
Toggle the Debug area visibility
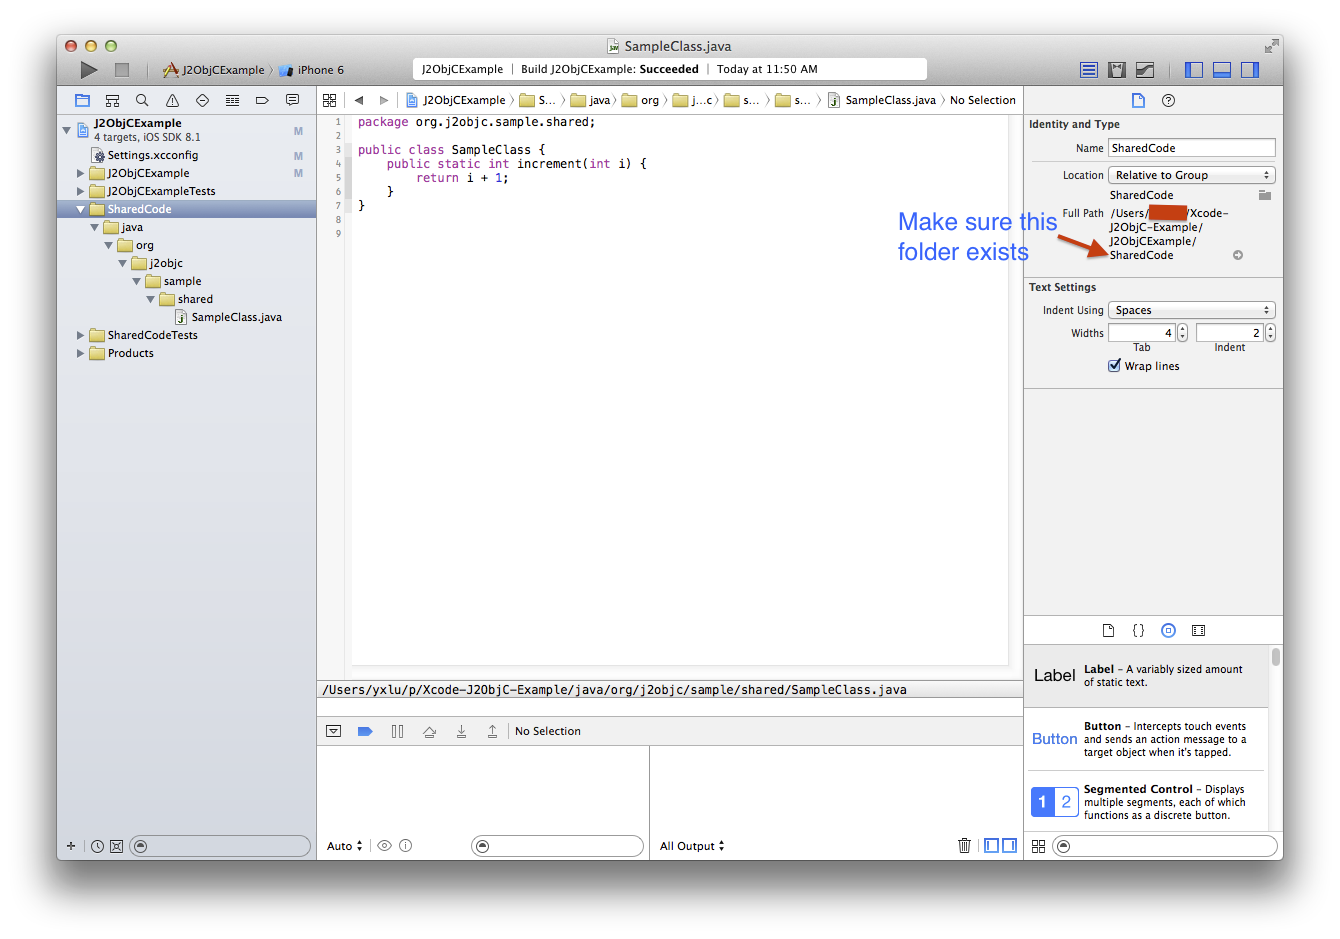[1222, 70]
